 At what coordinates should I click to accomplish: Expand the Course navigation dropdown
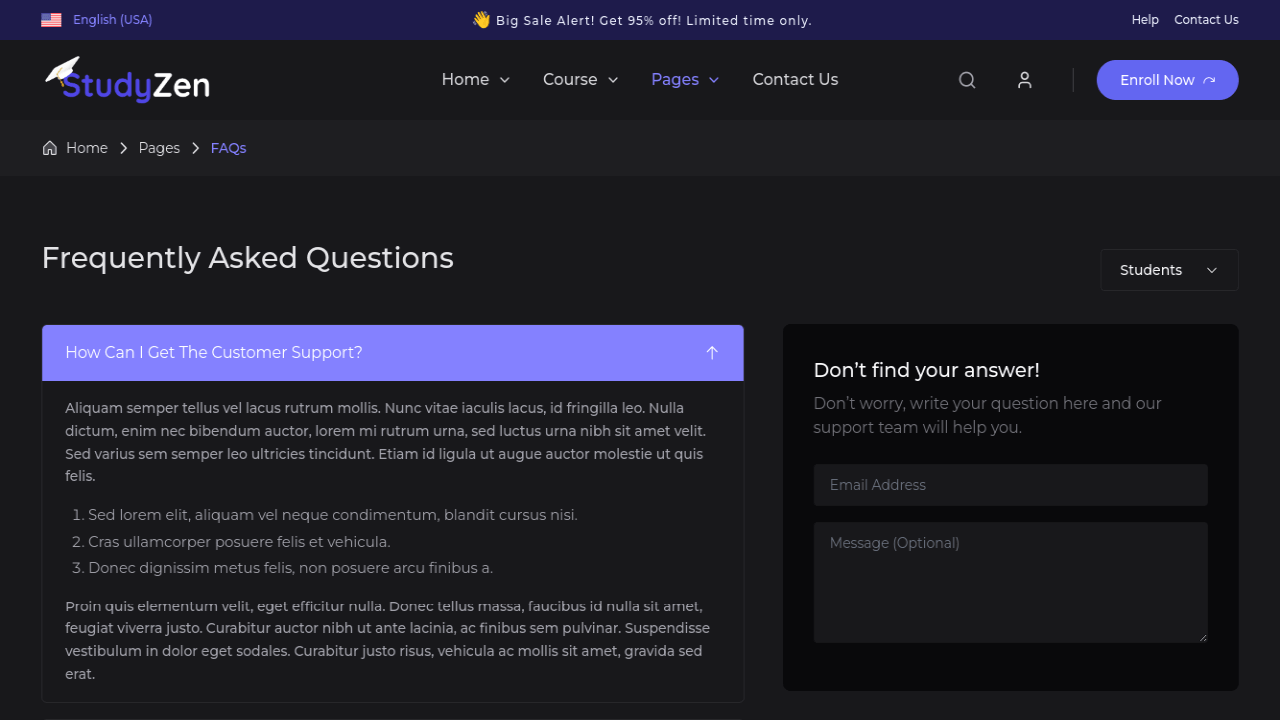point(581,80)
